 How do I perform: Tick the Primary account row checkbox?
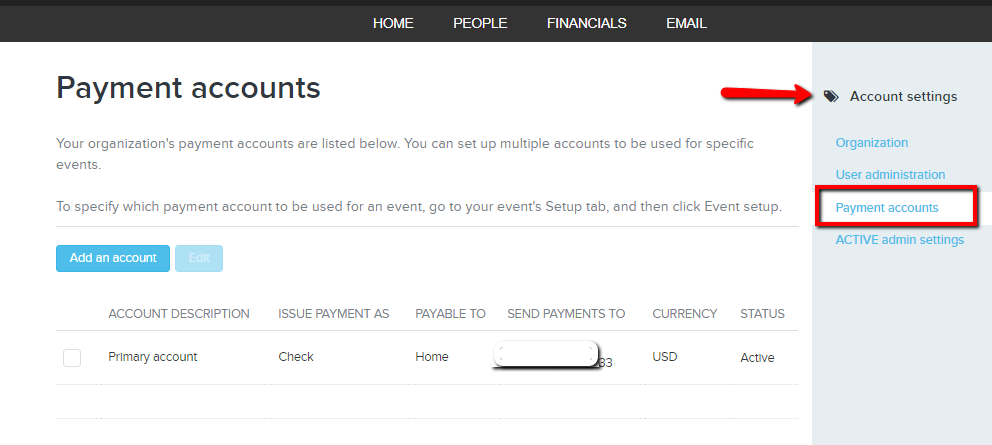coord(72,358)
